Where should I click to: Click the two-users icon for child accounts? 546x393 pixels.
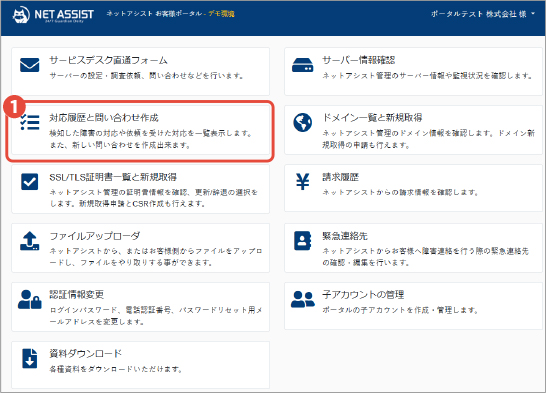(303, 299)
